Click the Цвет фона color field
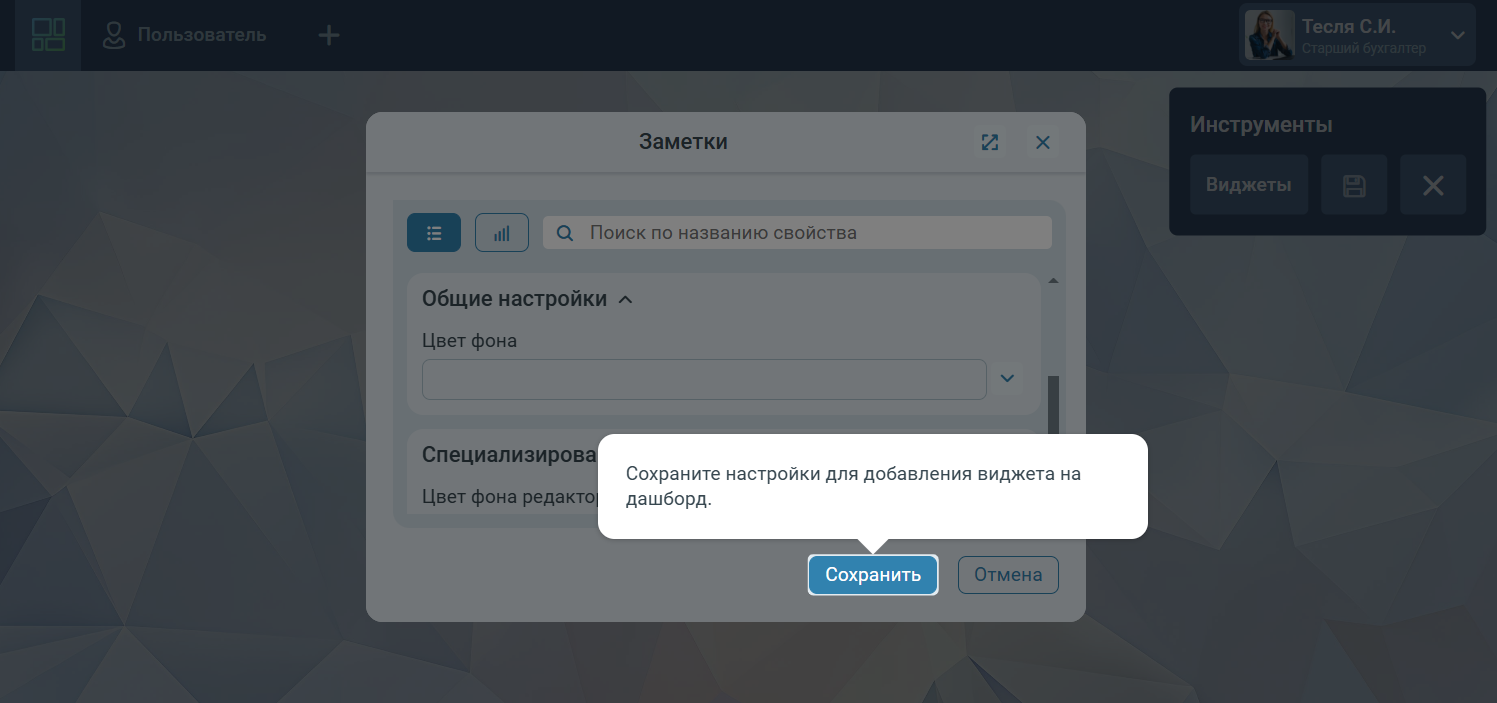Screen dimensions: 1497x703 (704, 379)
